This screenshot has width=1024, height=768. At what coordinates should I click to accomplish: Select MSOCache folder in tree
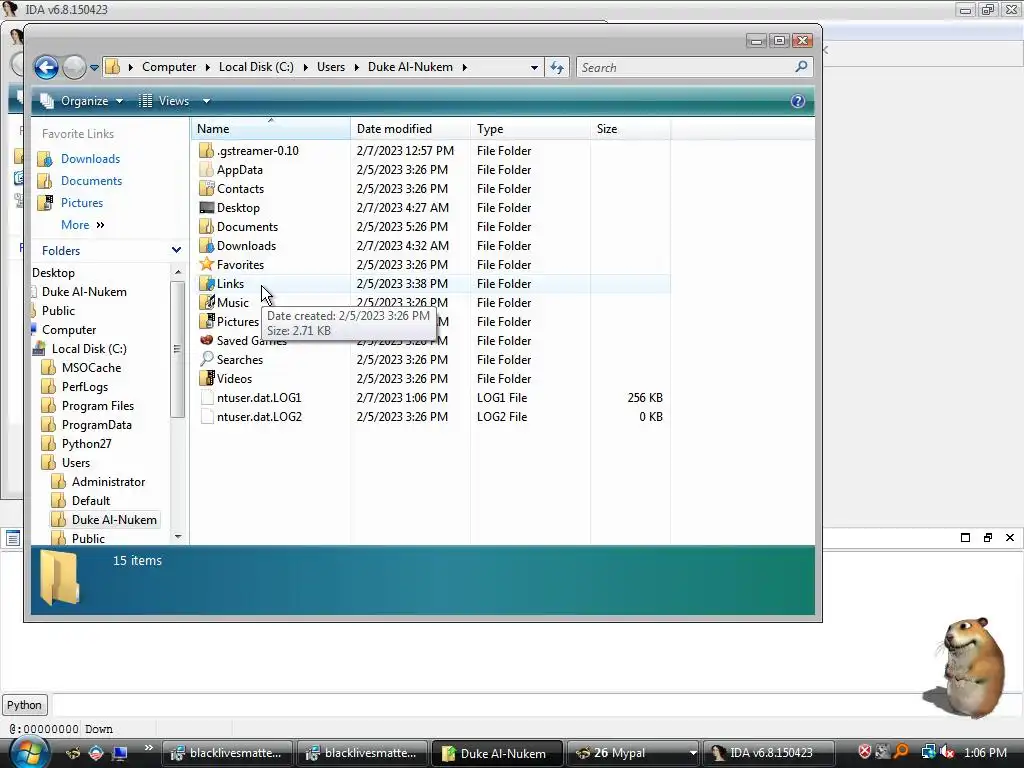91,368
